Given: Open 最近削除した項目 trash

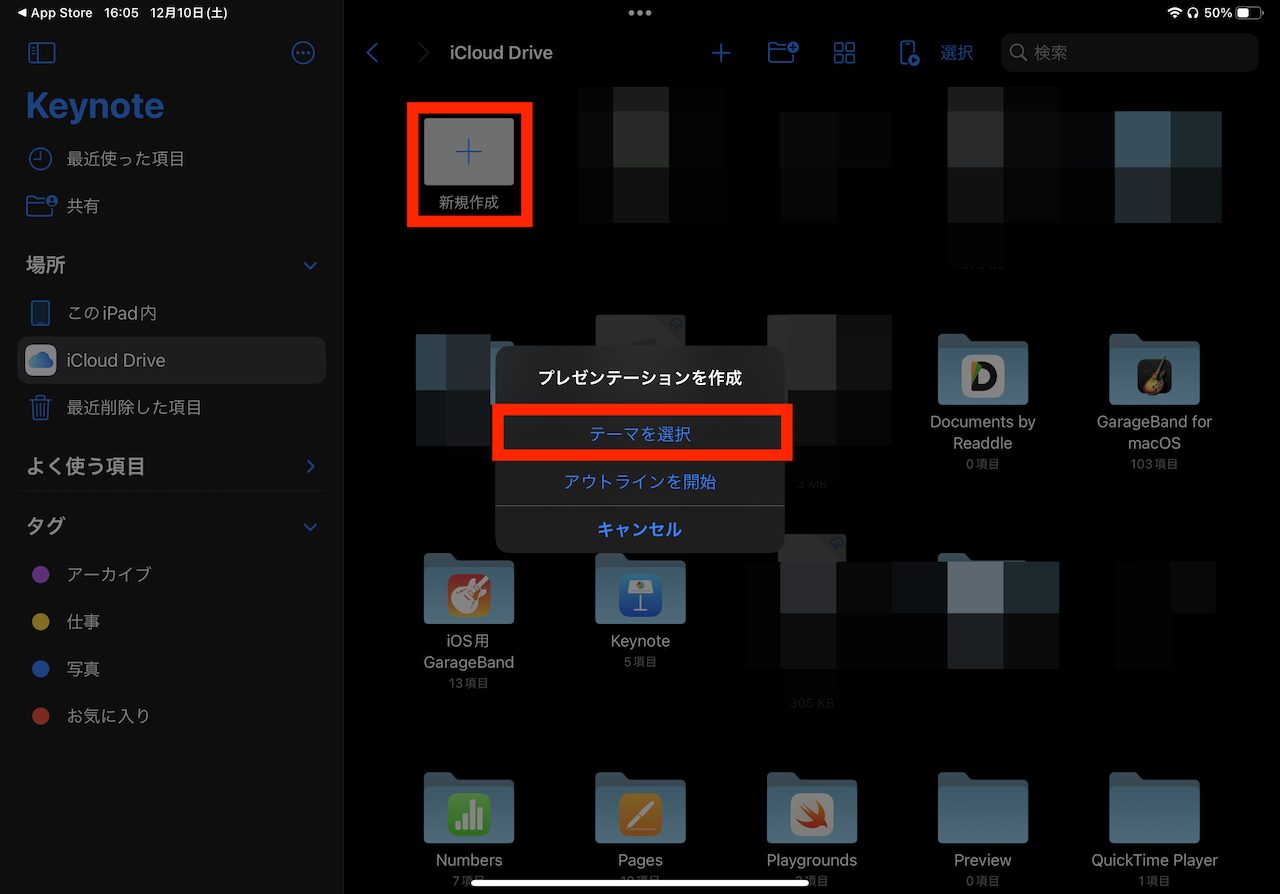Looking at the screenshot, I should tap(171, 407).
